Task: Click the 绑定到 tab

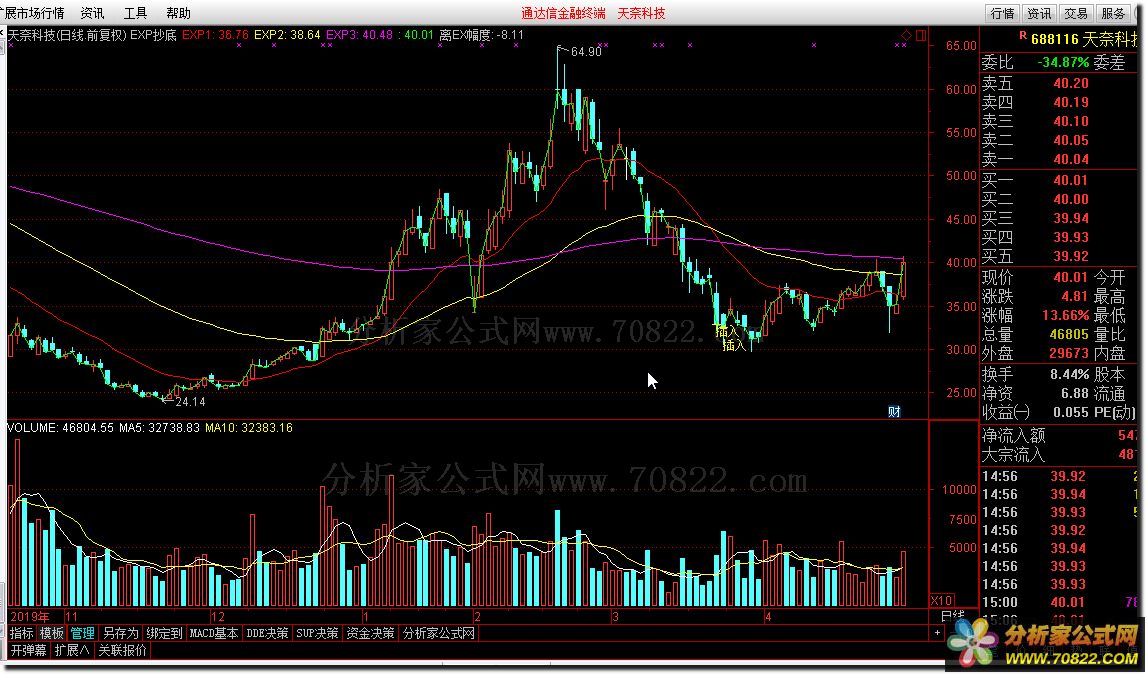Action: click(165, 633)
